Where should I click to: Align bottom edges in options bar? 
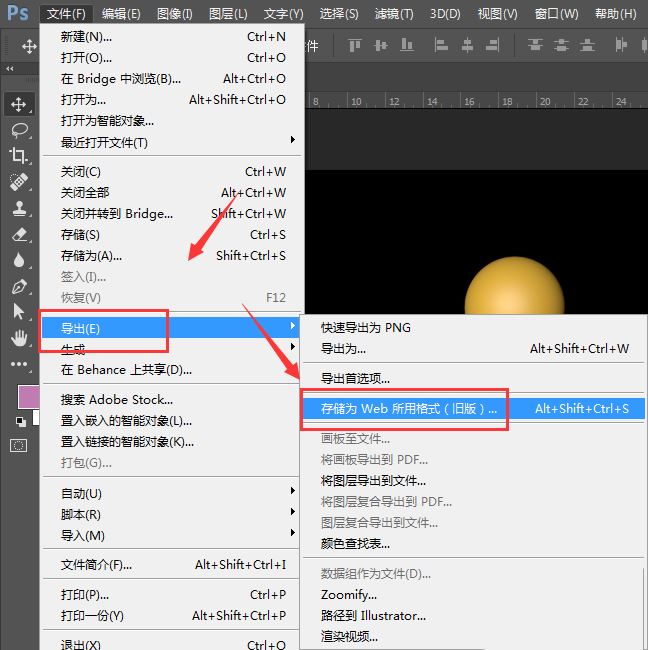407,45
